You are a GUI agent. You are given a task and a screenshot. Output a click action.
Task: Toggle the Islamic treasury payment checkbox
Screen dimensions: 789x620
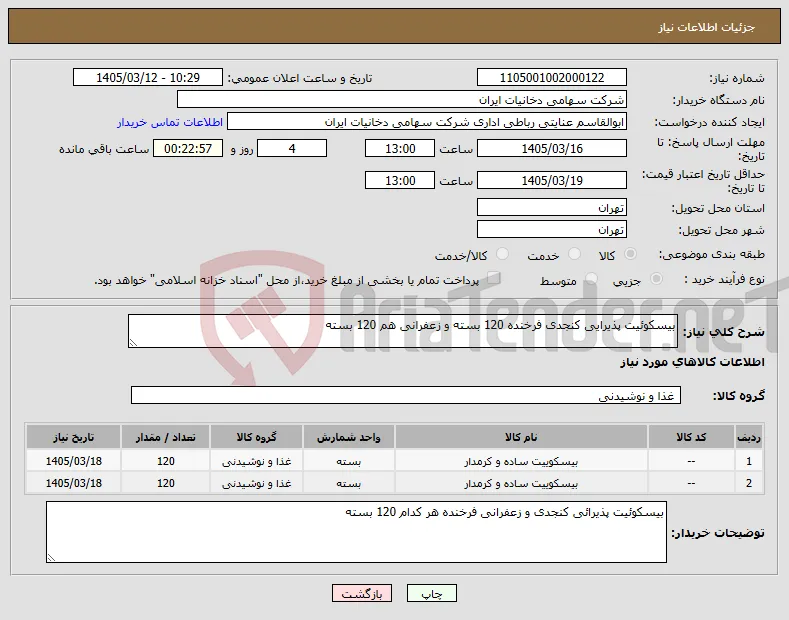pyautogui.click(x=494, y=278)
